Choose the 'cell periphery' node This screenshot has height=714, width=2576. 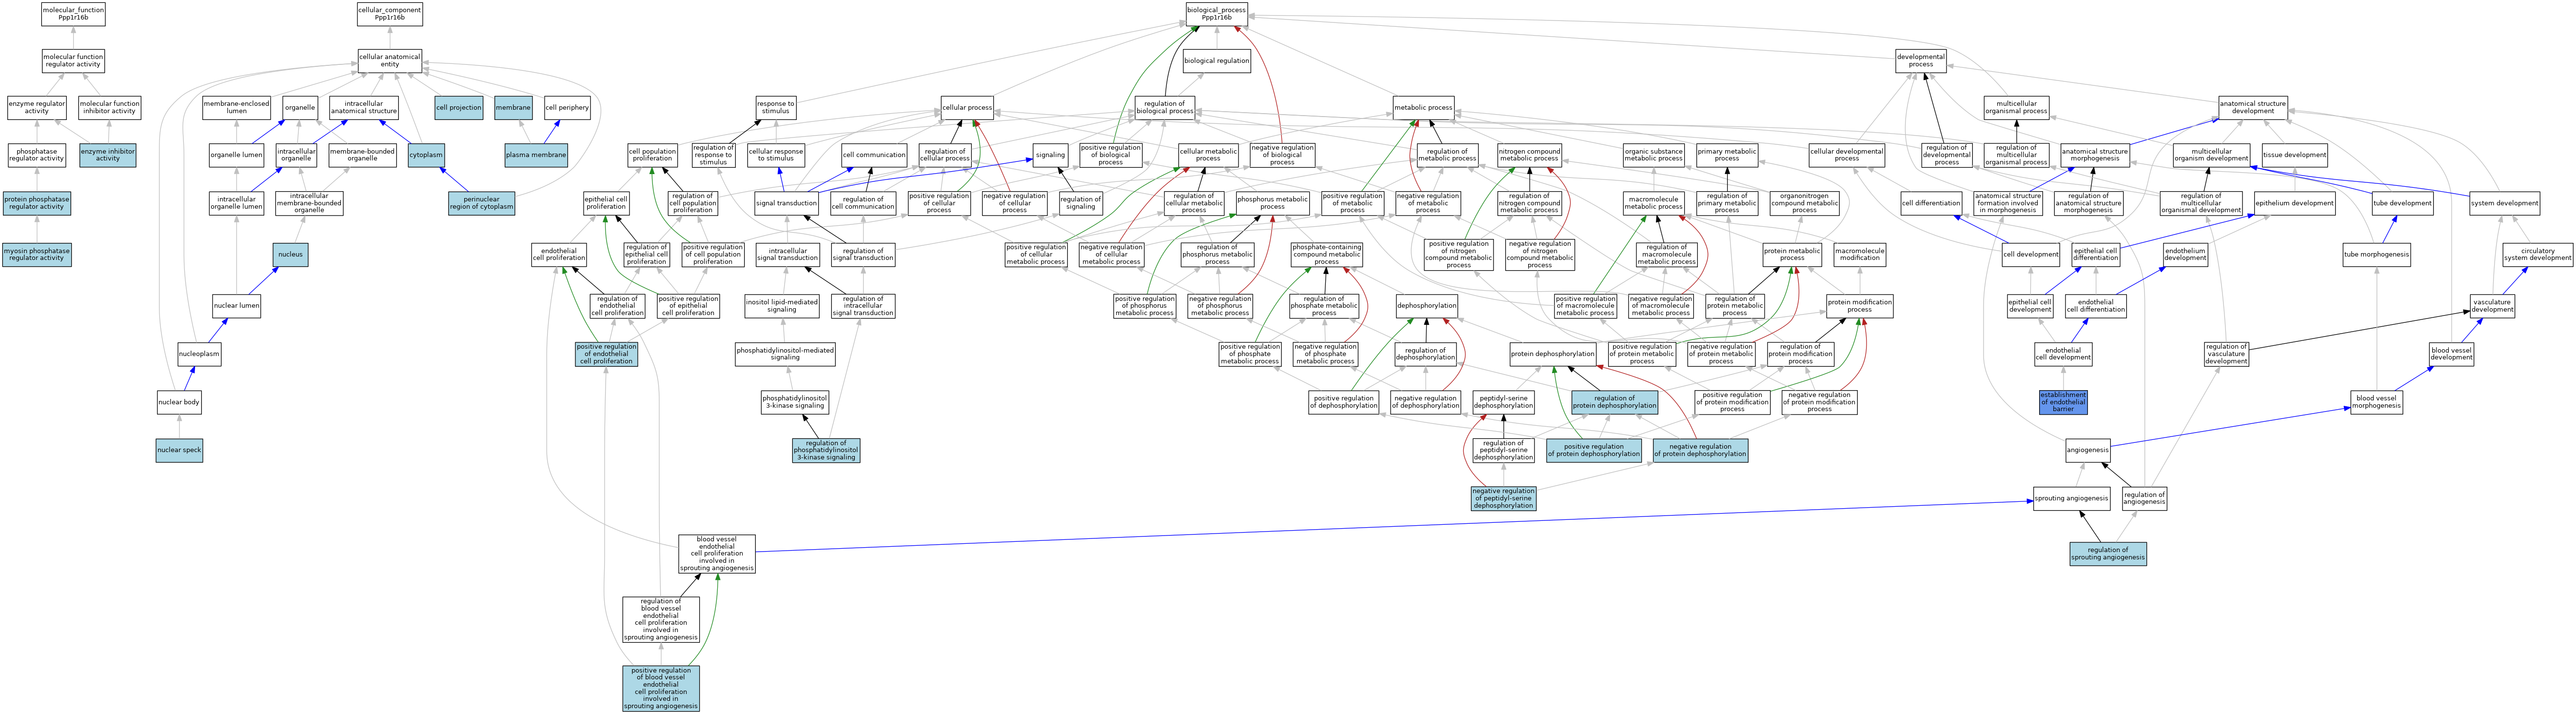tap(567, 107)
